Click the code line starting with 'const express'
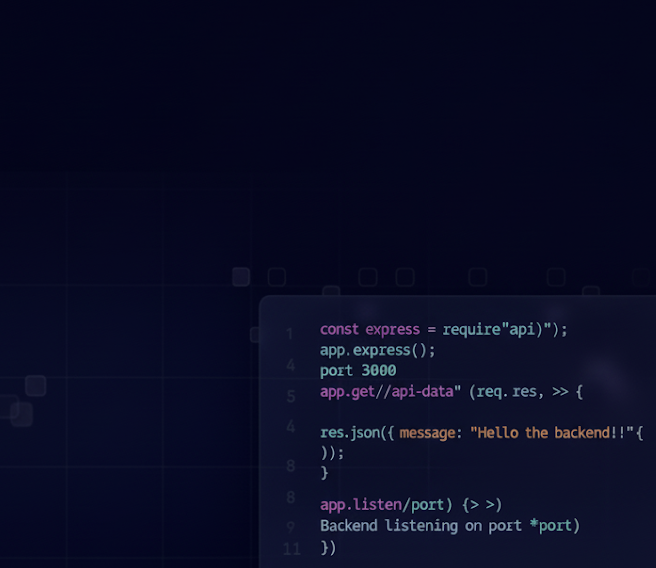 coord(444,330)
